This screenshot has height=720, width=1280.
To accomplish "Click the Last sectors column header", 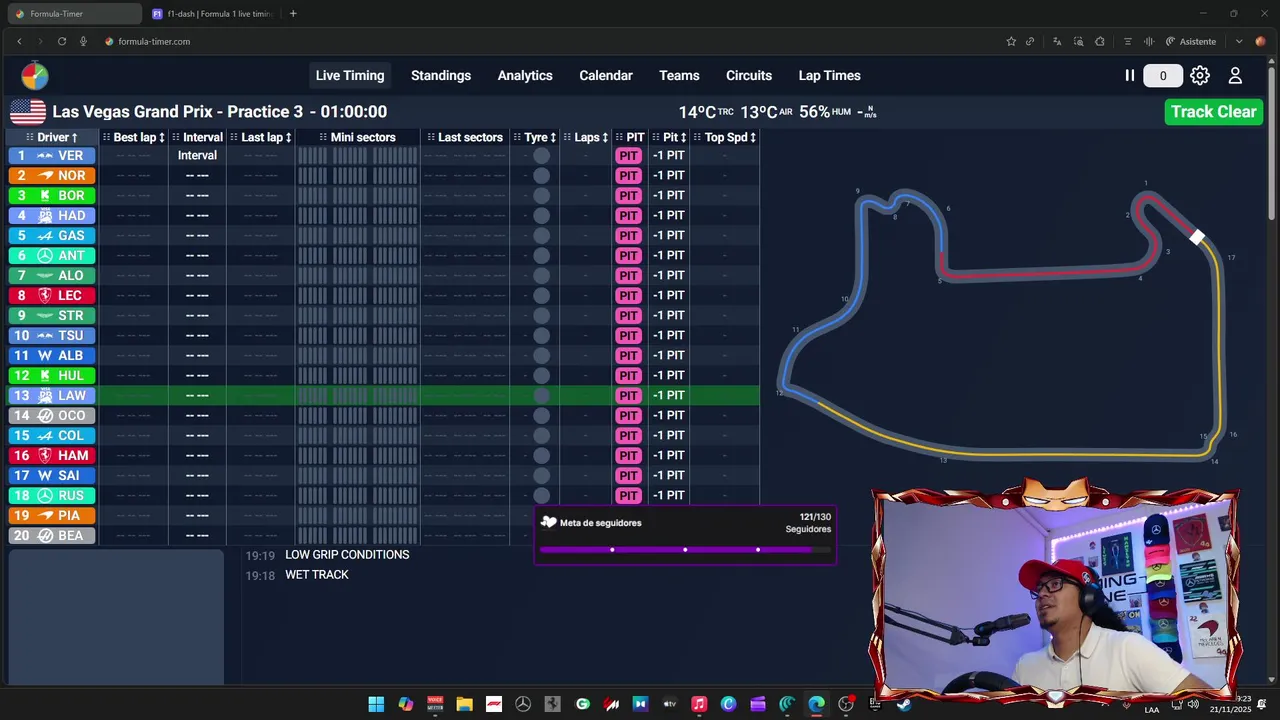I will pos(464,137).
